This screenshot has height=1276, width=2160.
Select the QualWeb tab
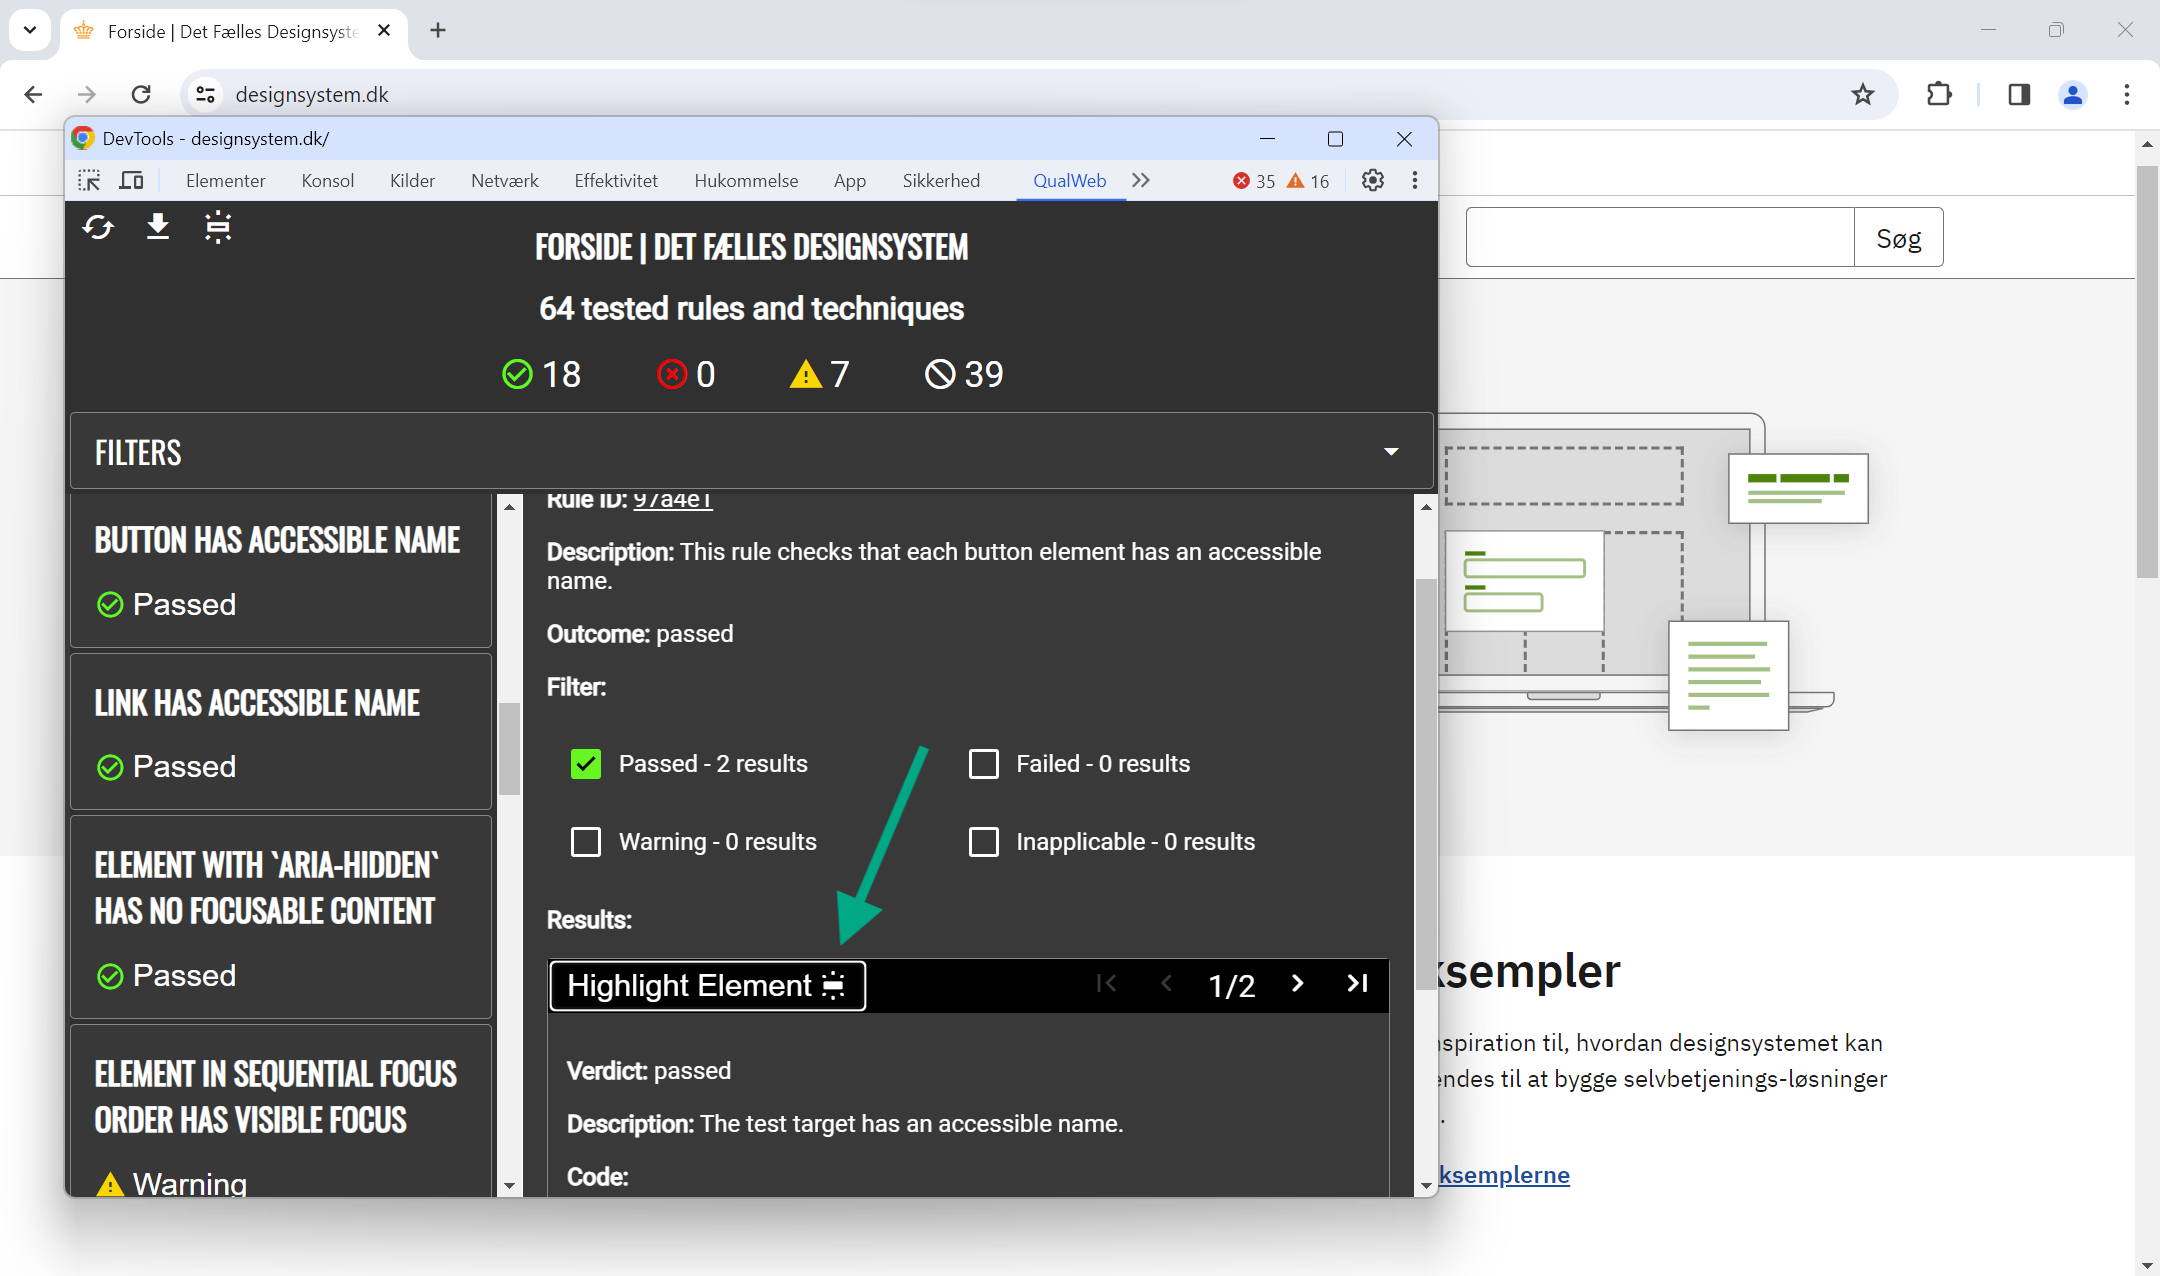point(1069,181)
